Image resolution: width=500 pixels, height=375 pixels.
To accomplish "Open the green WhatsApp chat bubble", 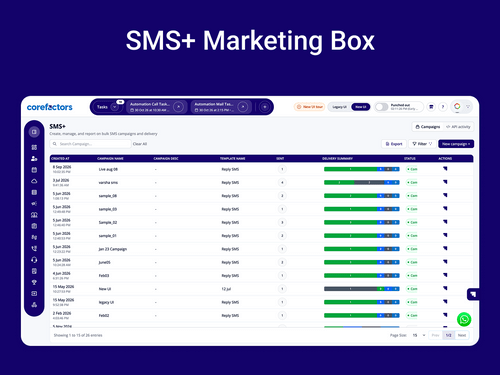I will [464, 319].
